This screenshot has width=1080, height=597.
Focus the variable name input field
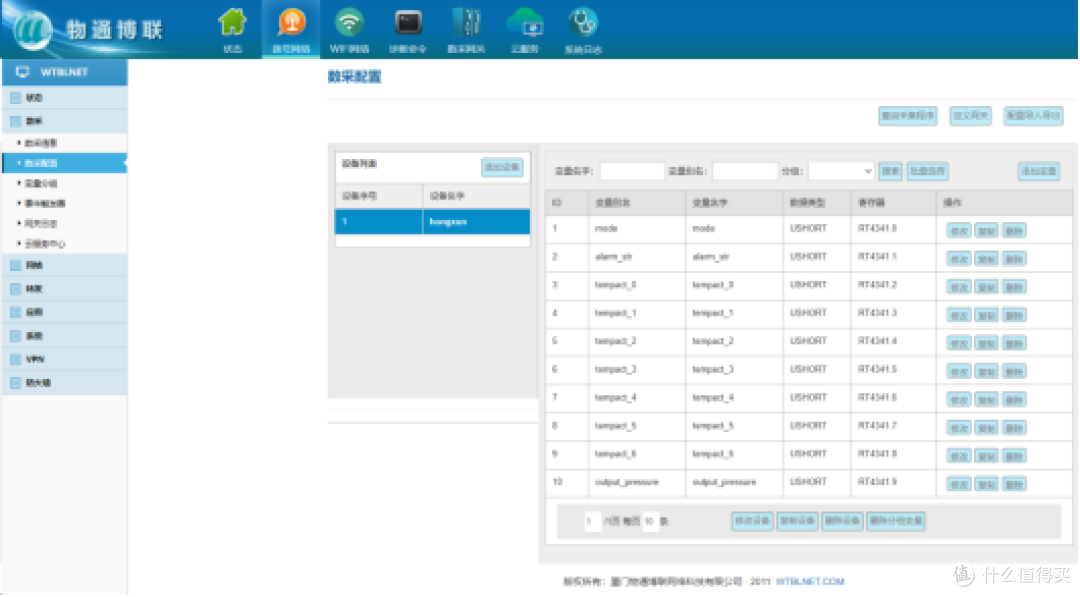(x=632, y=171)
